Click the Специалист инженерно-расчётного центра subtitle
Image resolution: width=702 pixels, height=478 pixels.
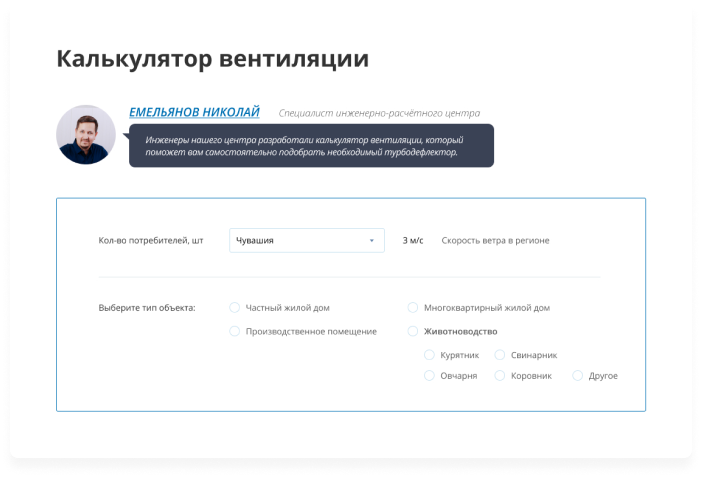click(x=379, y=114)
